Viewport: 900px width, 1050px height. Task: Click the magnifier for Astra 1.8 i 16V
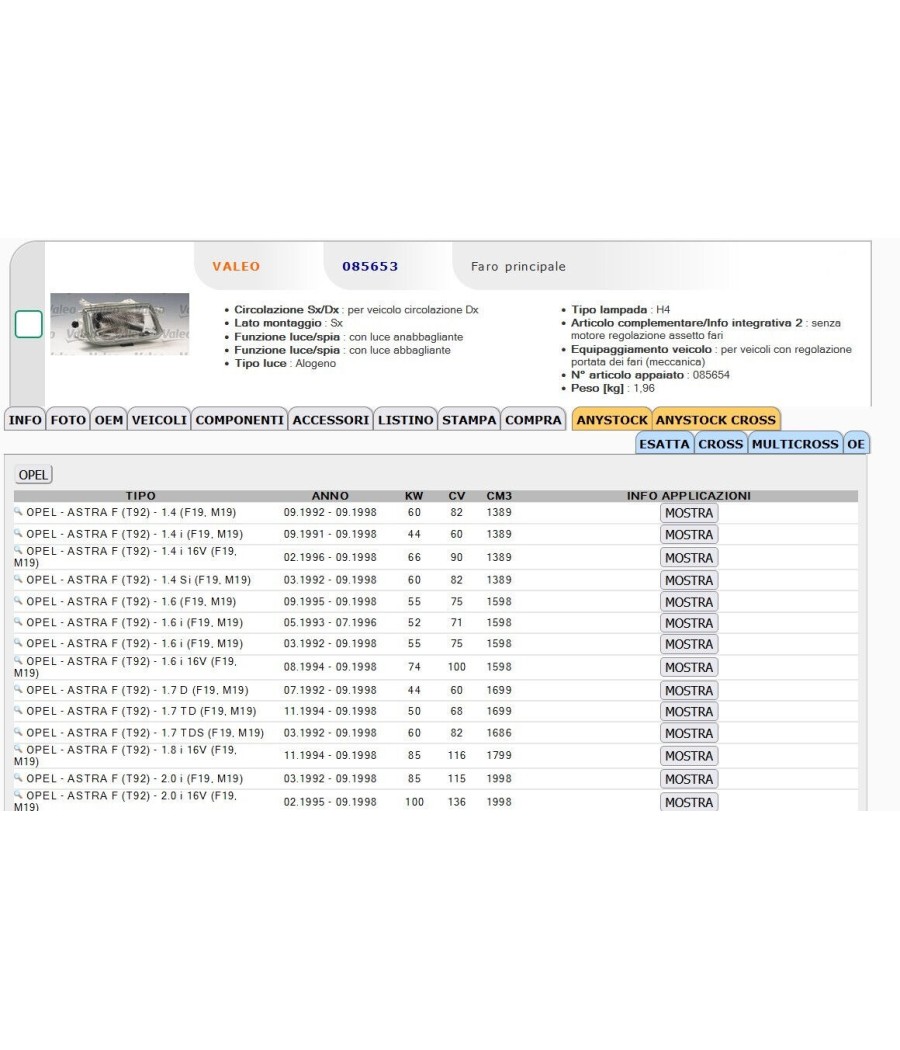click(x=18, y=749)
